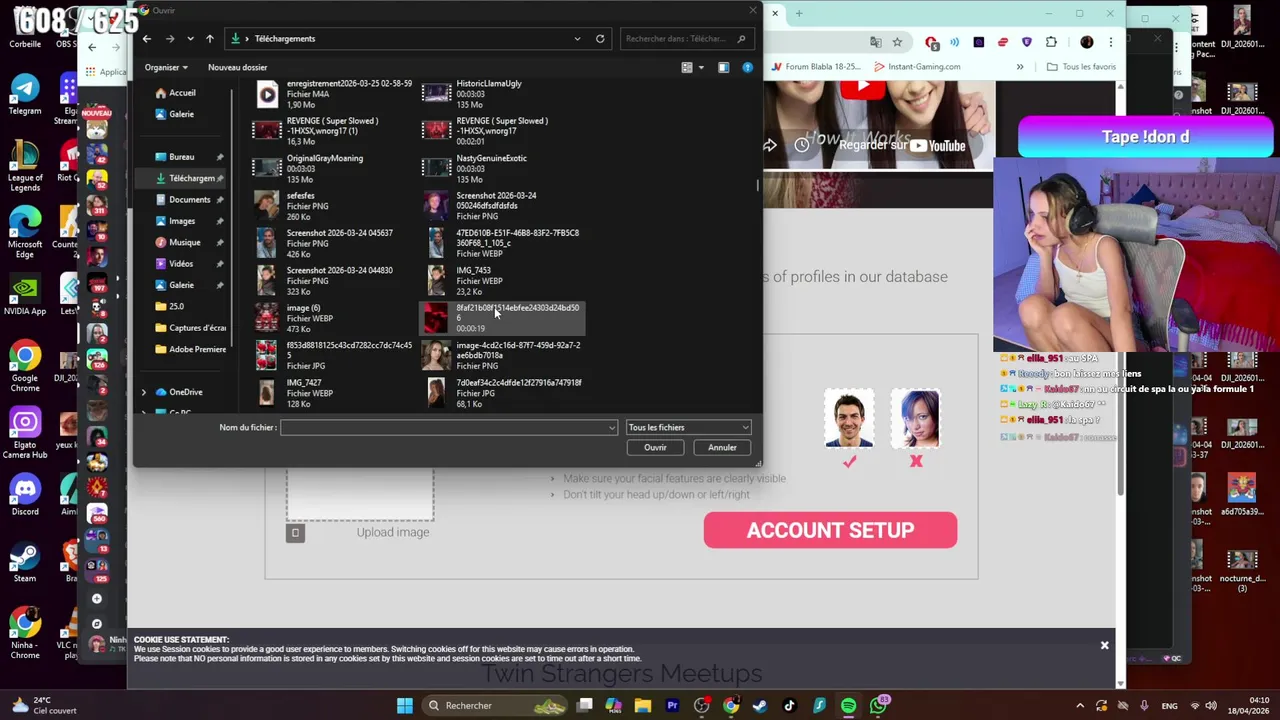
Task: Open the Telegram desktop shortcut
Action: [25, 95]
